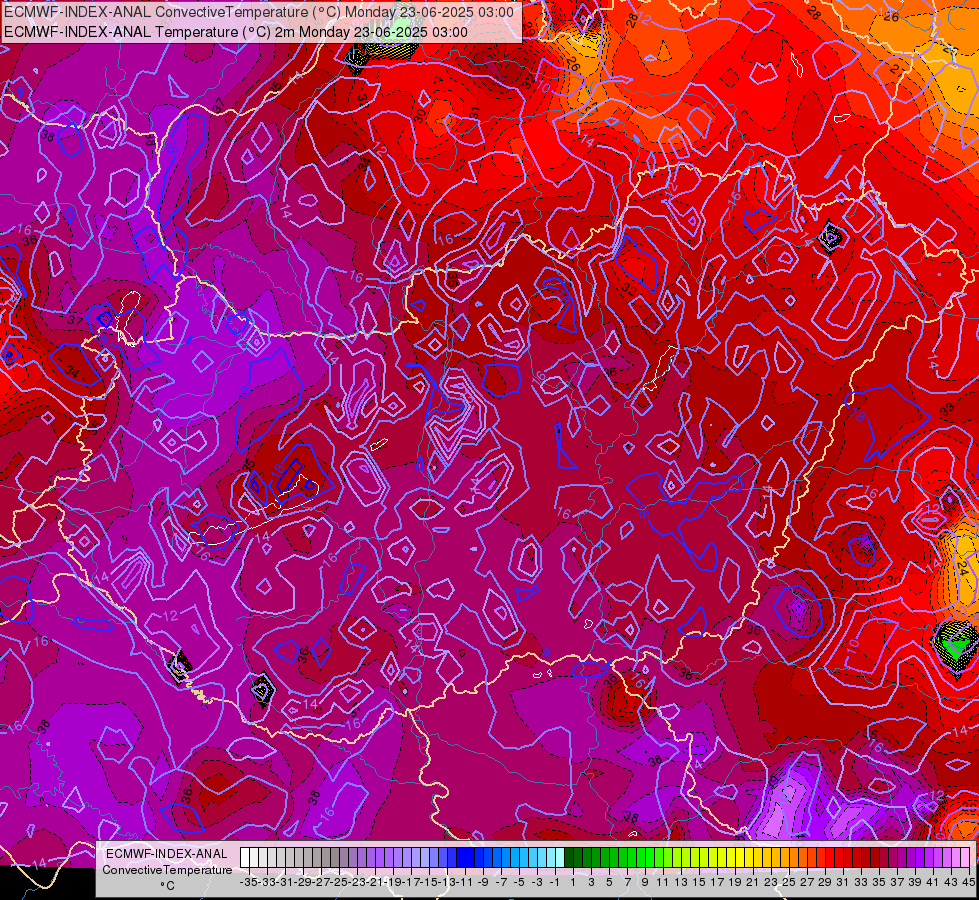Click the -5 value on the legend scale
Viewport: 979px width, 900px height.
(519, 882)
